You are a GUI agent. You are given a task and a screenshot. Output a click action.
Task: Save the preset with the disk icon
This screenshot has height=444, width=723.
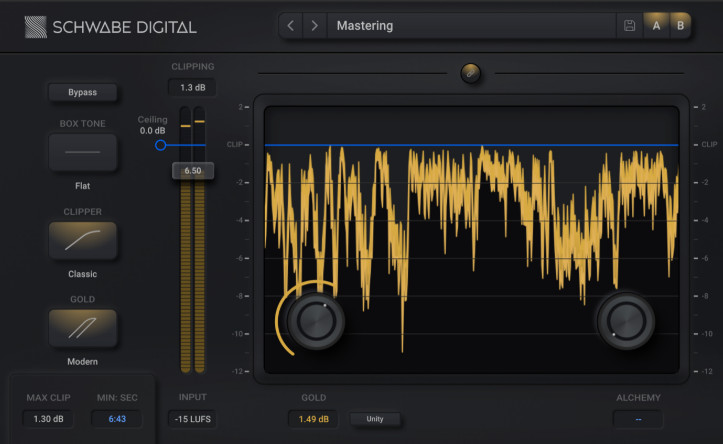[x=629, y=26]
